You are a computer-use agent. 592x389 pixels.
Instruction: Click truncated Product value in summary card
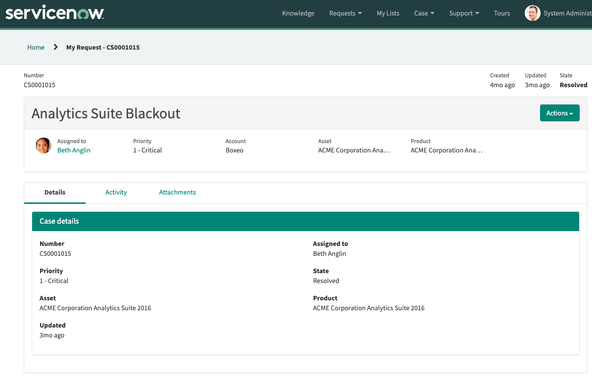click(x=446, y=150)
